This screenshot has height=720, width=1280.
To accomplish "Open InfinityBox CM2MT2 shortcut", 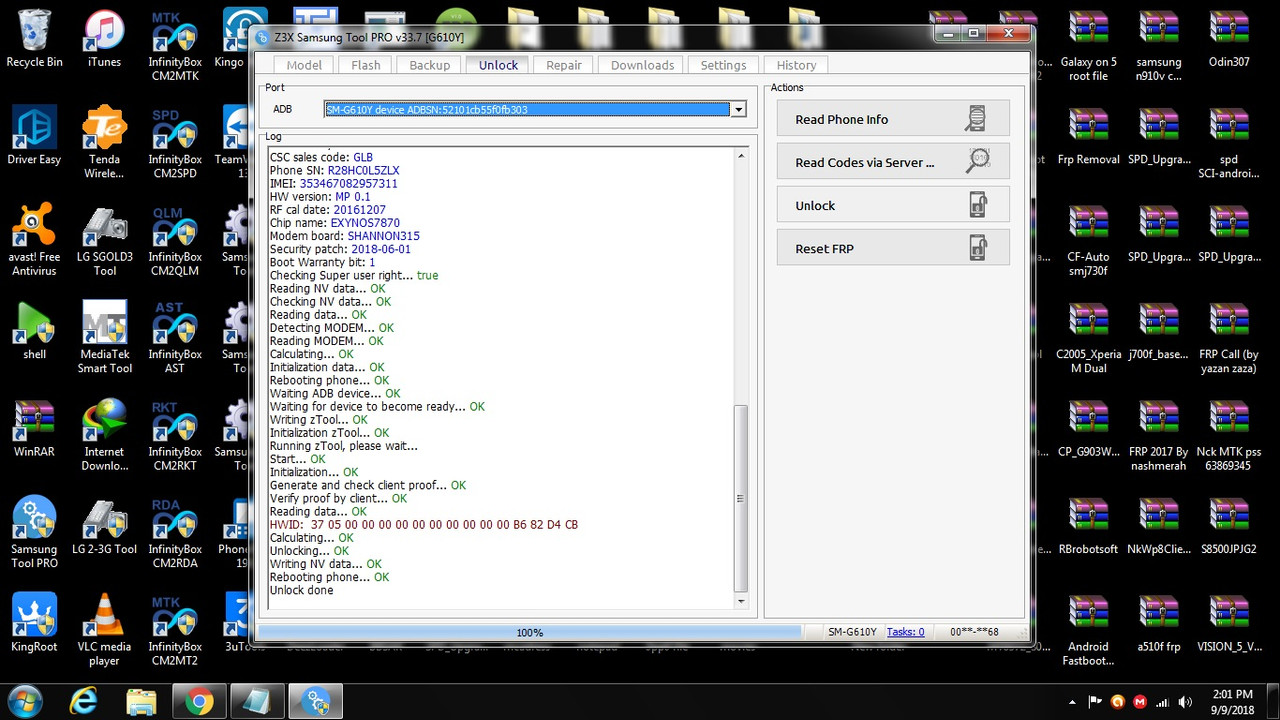I will pos(175,630).
